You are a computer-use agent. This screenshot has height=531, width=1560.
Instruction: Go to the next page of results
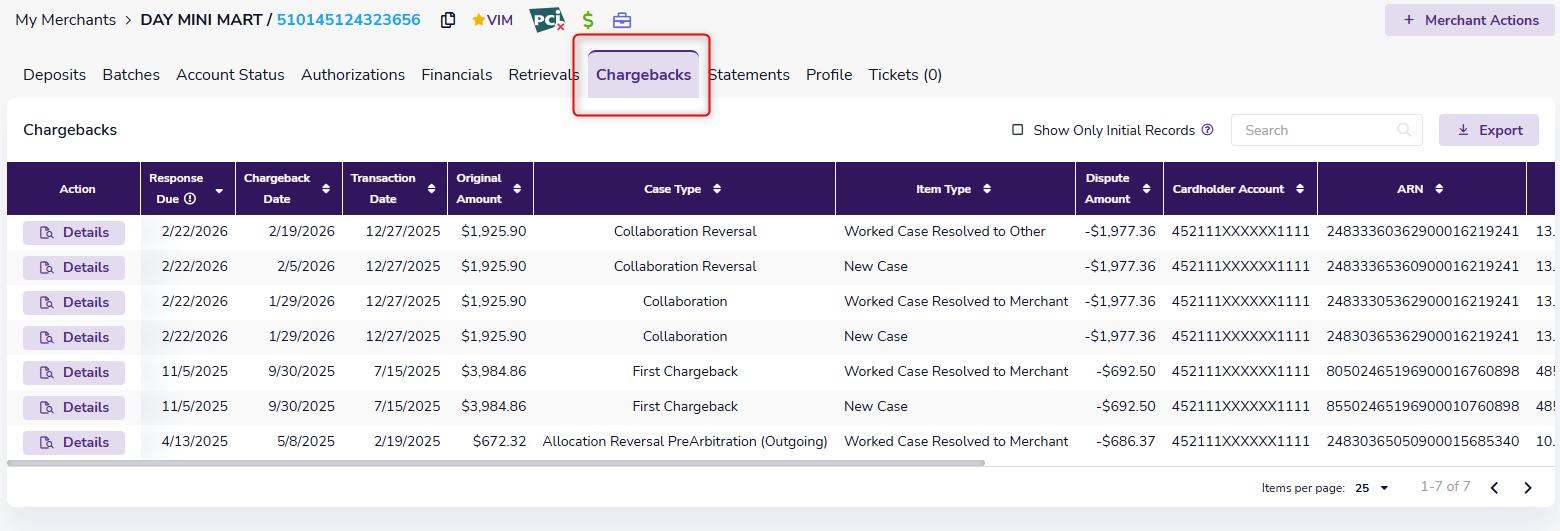(1527, 488)
